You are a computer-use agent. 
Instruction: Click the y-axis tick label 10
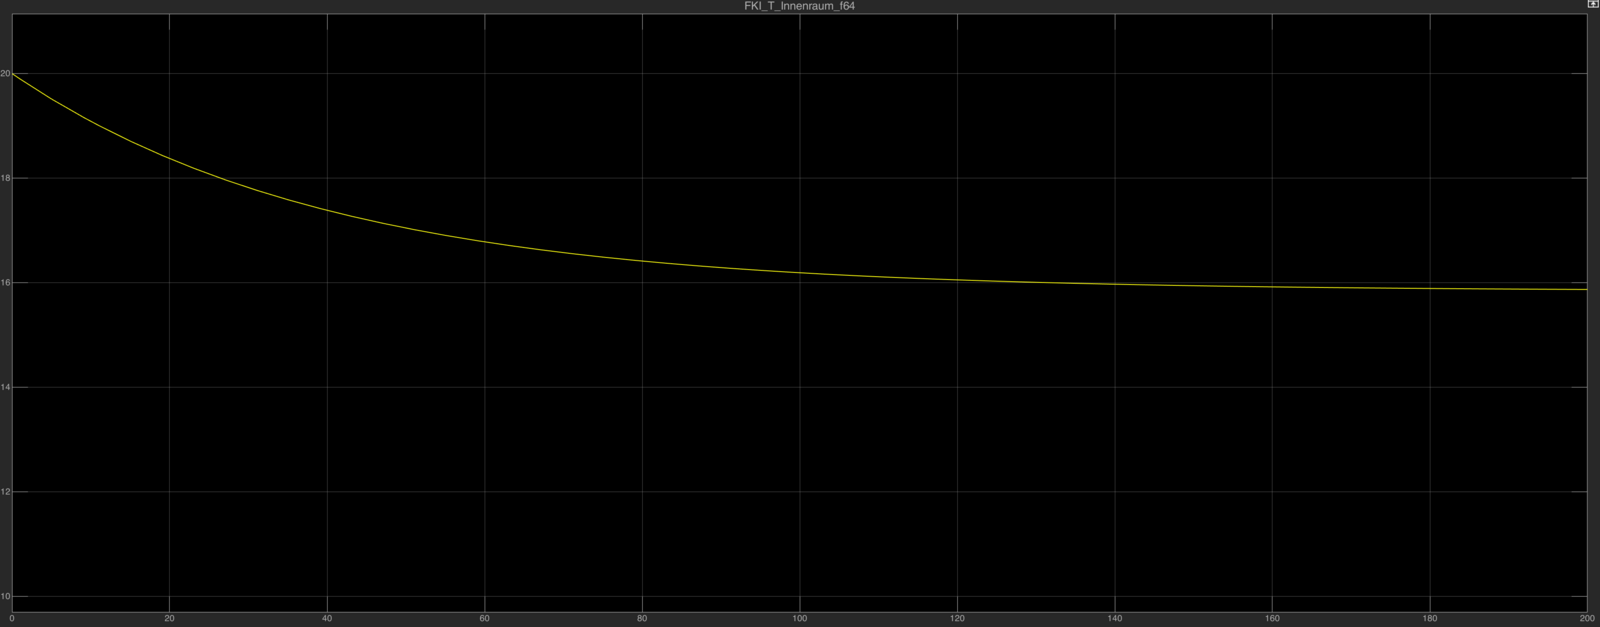[5, 597]
